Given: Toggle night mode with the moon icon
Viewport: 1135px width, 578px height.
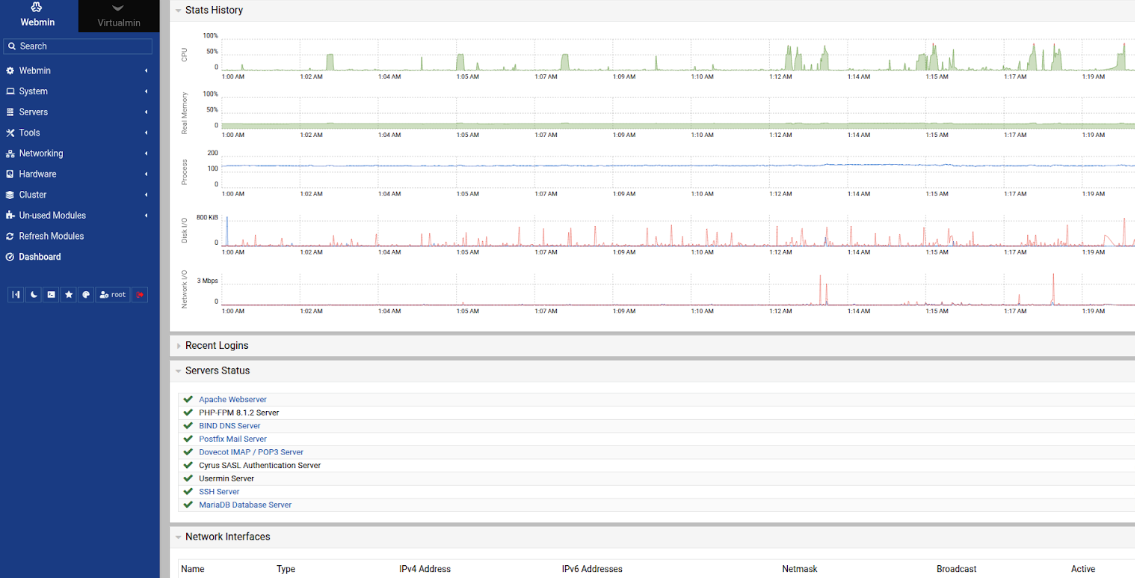Looking at the screenshot, I should (33, 294).
